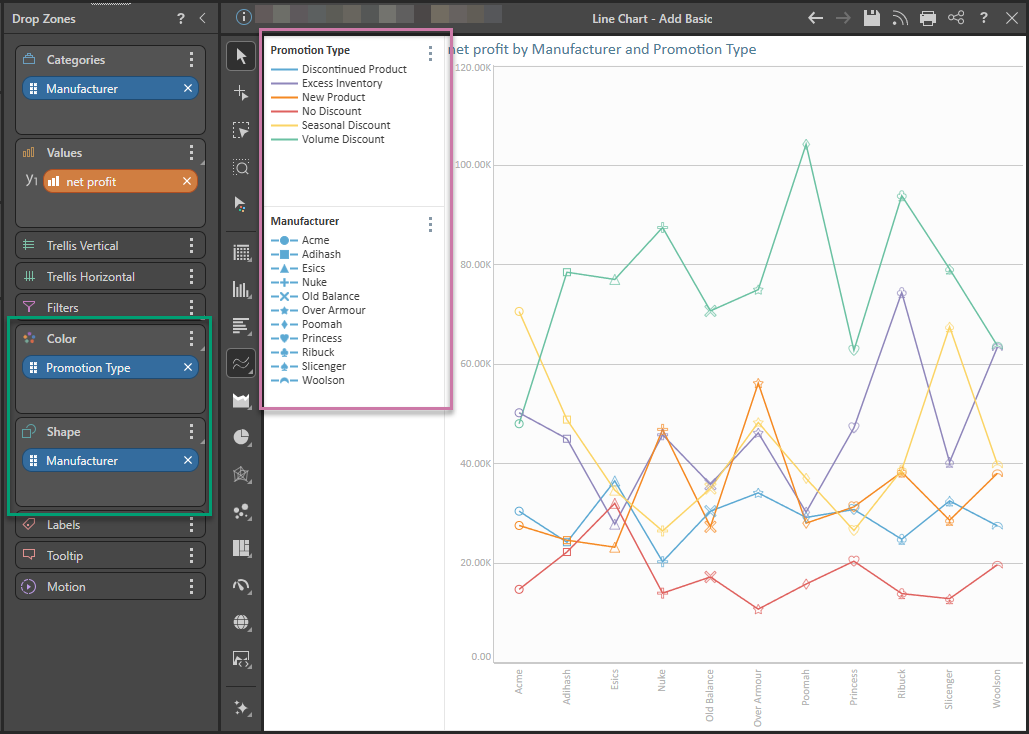Remove Manufacturer chip from Shape zone
Screen dimensions: 1029x734
(188, 461)
